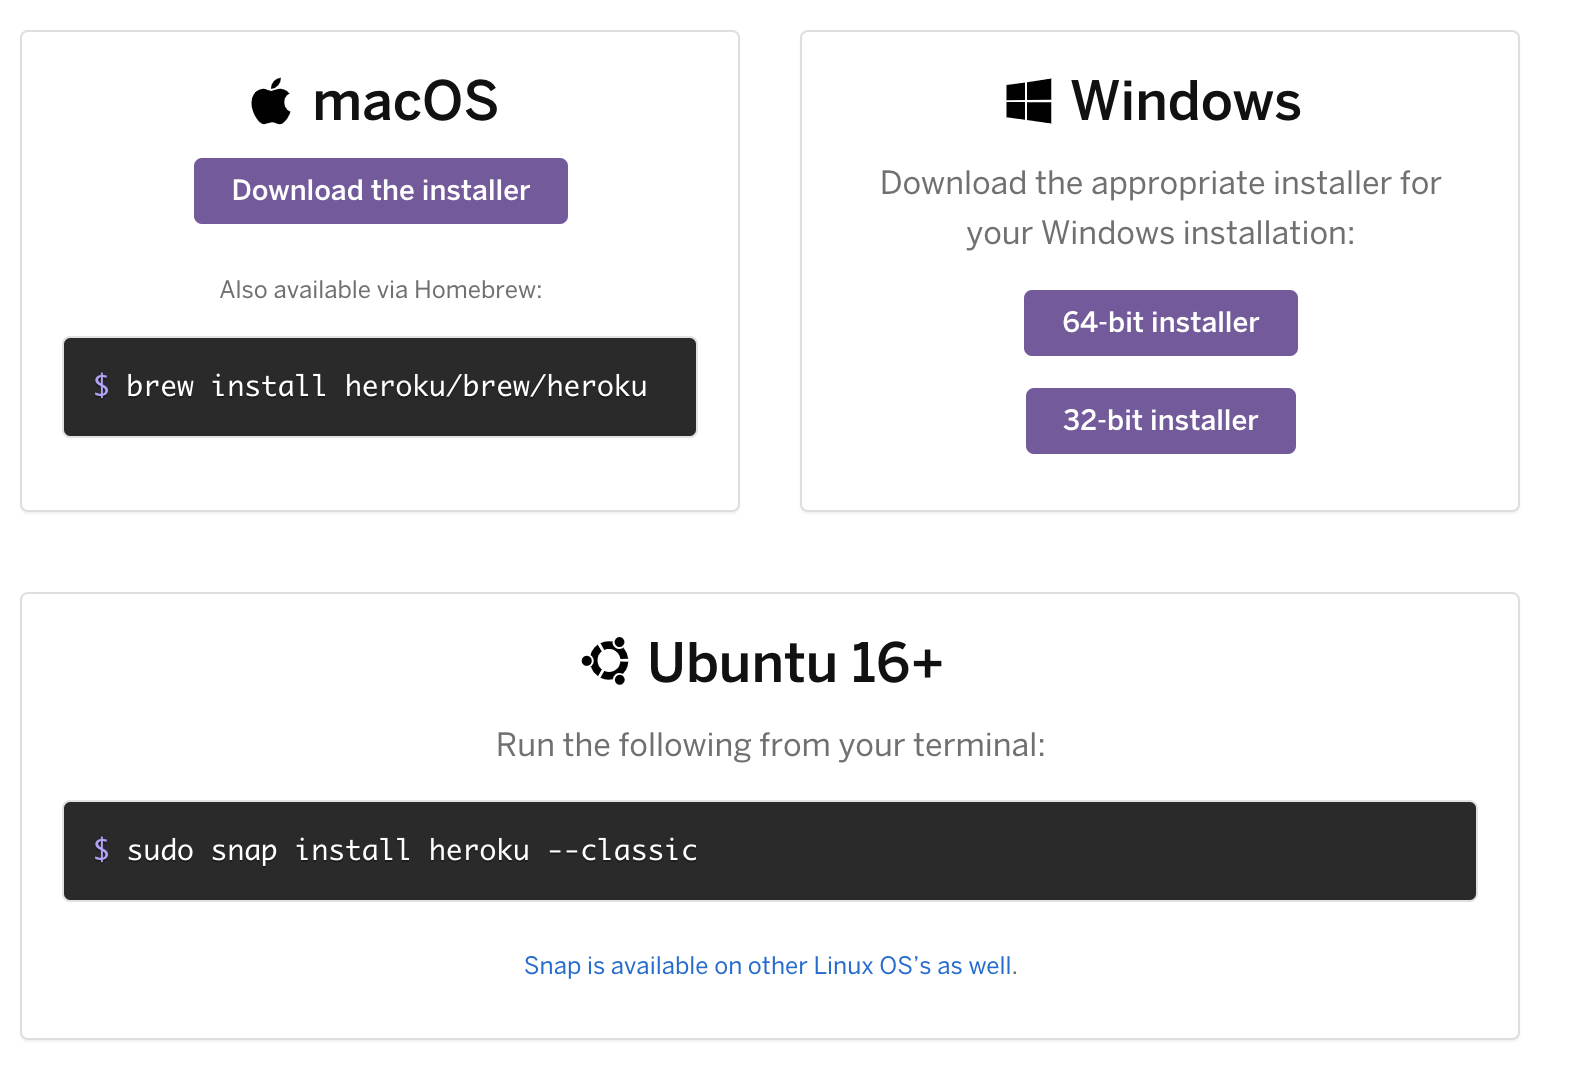This screenshot has height=1066, width=1570.
Task: Click the Ubuntu logo icon
Action: [606, 661]
